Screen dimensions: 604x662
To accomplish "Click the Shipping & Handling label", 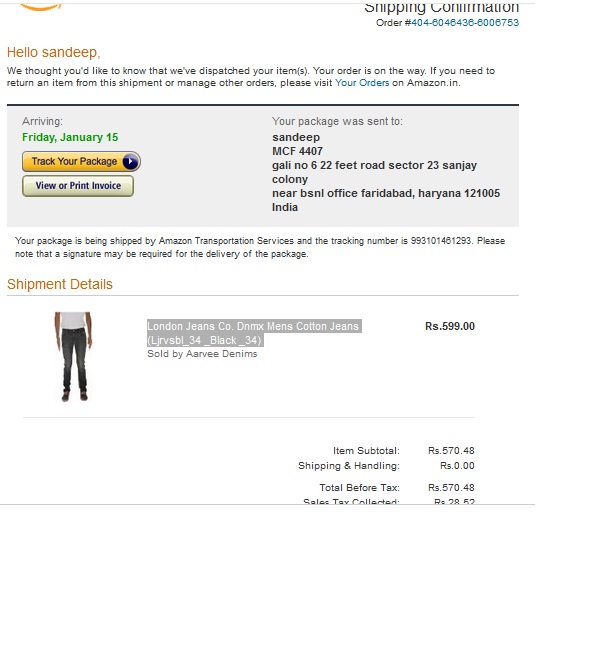I will click(349, 466).
